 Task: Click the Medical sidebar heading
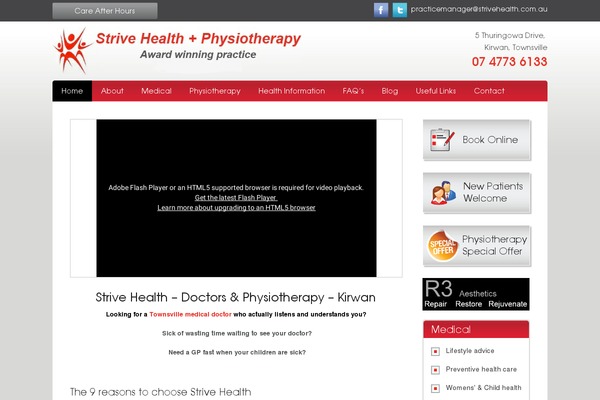[476, 329]
